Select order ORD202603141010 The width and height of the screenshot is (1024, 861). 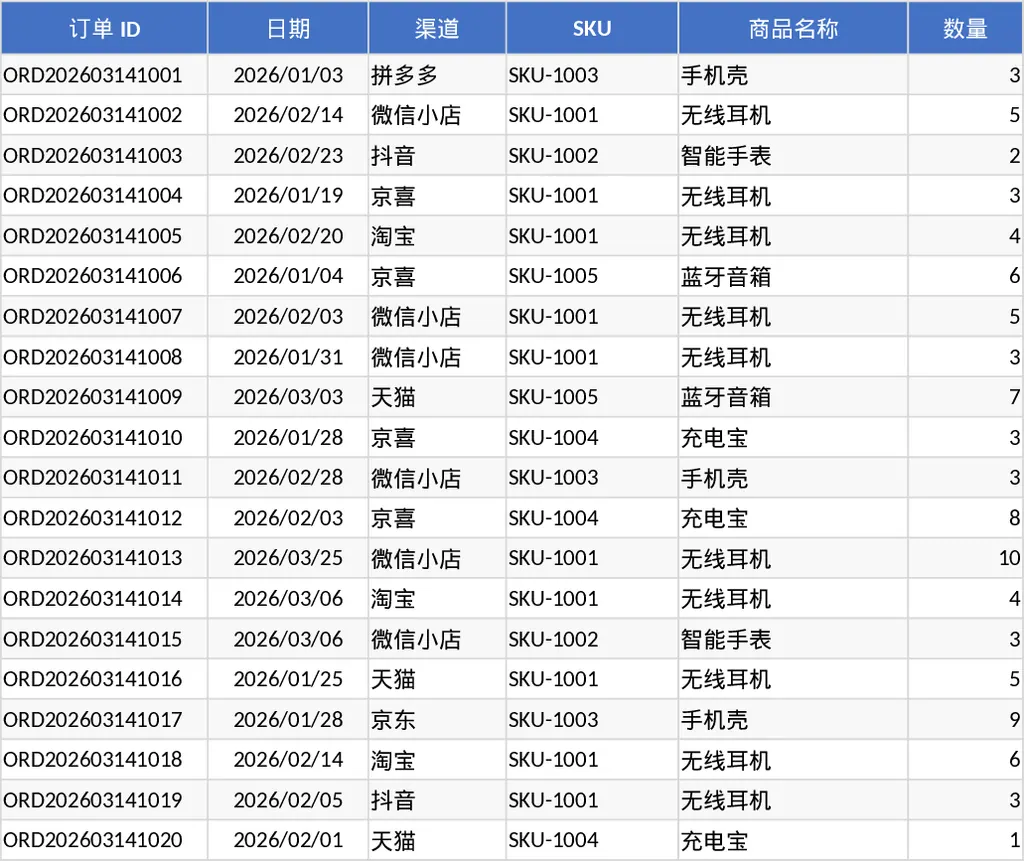point(104,437)
